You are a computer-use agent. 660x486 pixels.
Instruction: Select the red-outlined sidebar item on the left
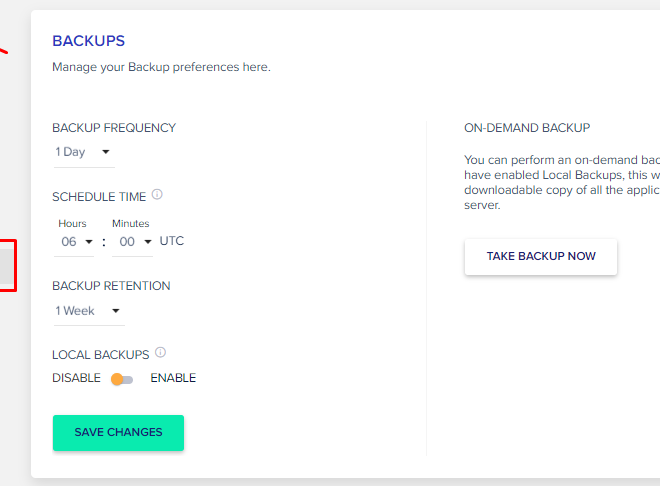(8, 265)
